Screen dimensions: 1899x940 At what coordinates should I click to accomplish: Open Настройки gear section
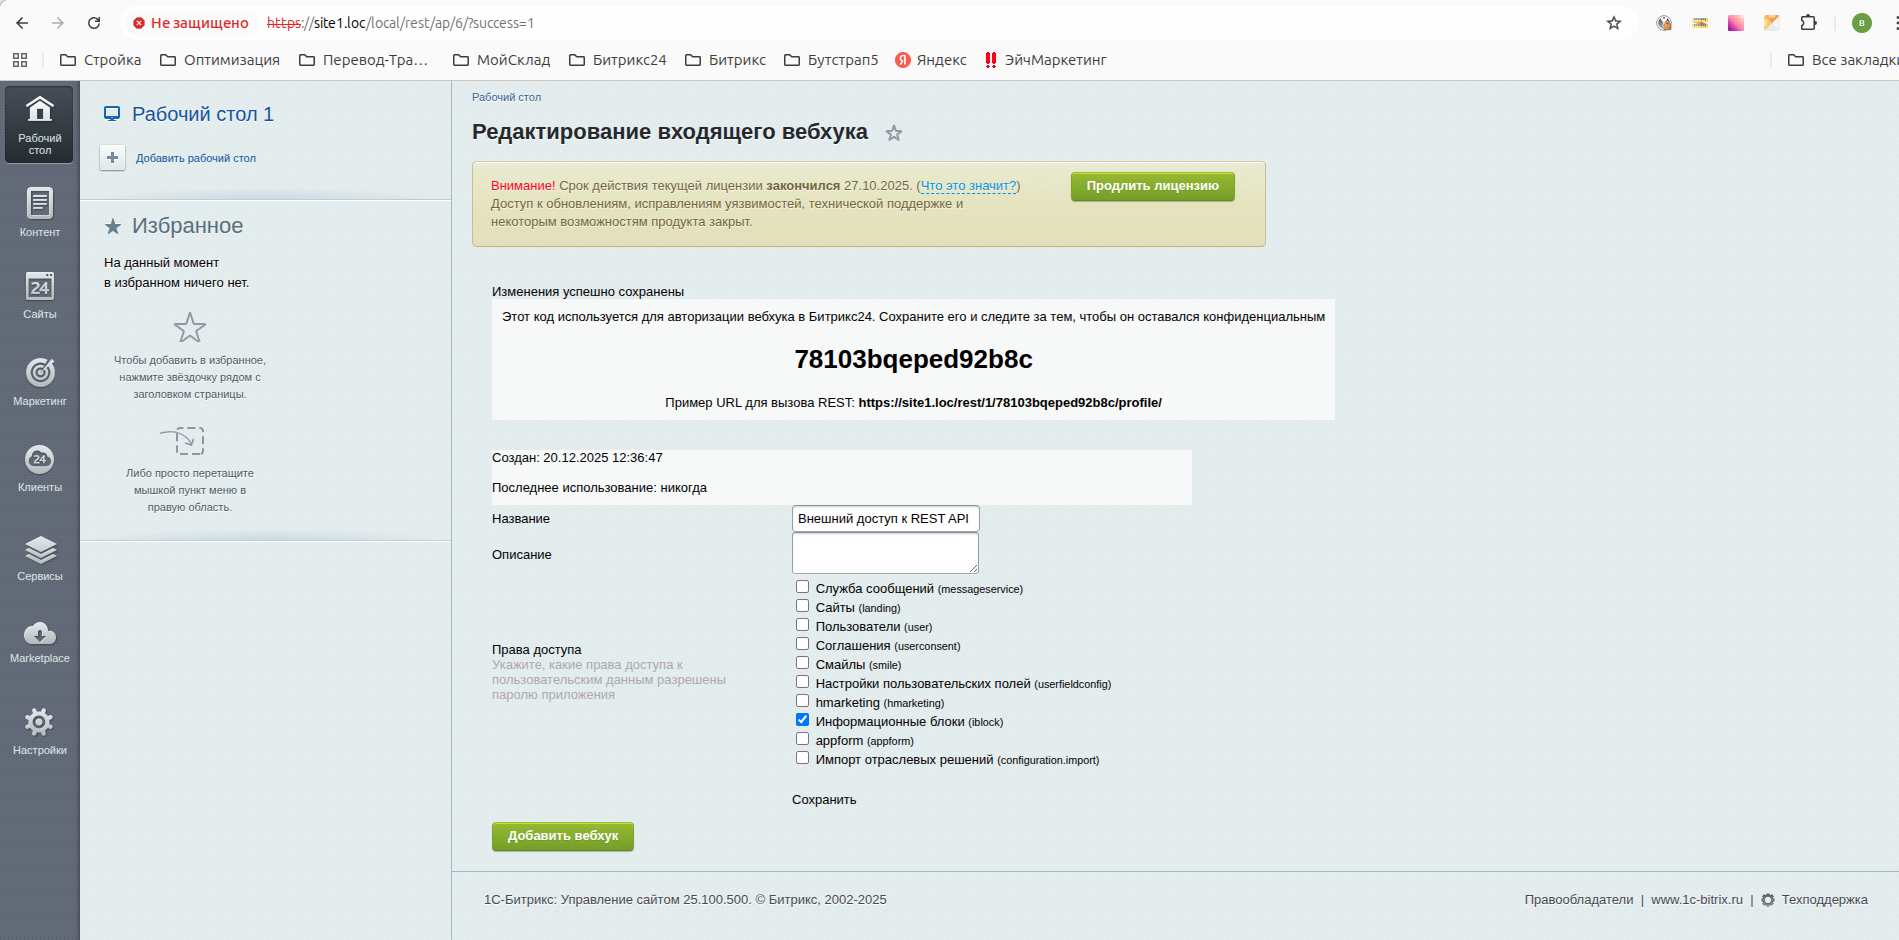[39, 730]
